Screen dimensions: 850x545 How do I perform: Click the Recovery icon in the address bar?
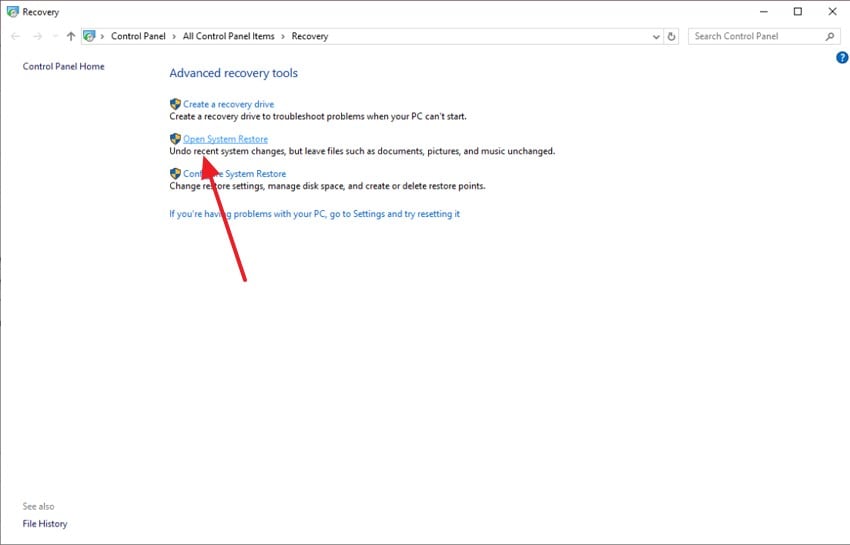click(x=89, y=36)
